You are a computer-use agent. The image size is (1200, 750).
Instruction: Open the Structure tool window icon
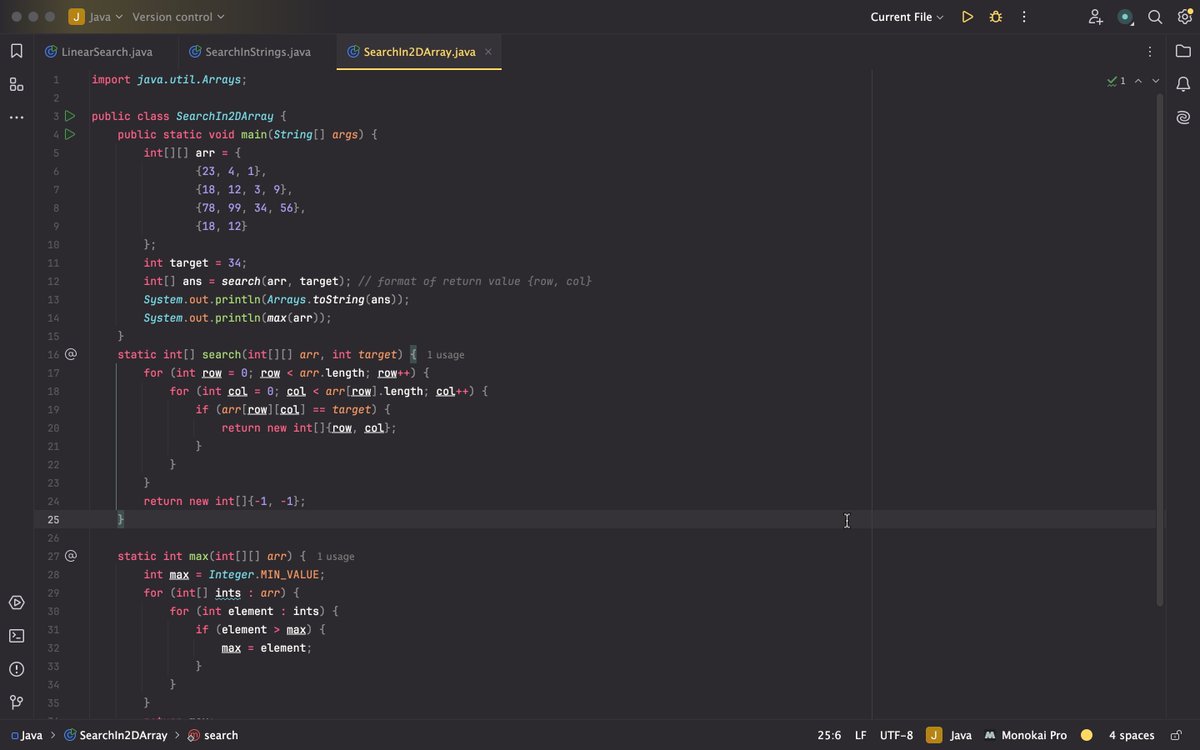(x=16, y=84)
